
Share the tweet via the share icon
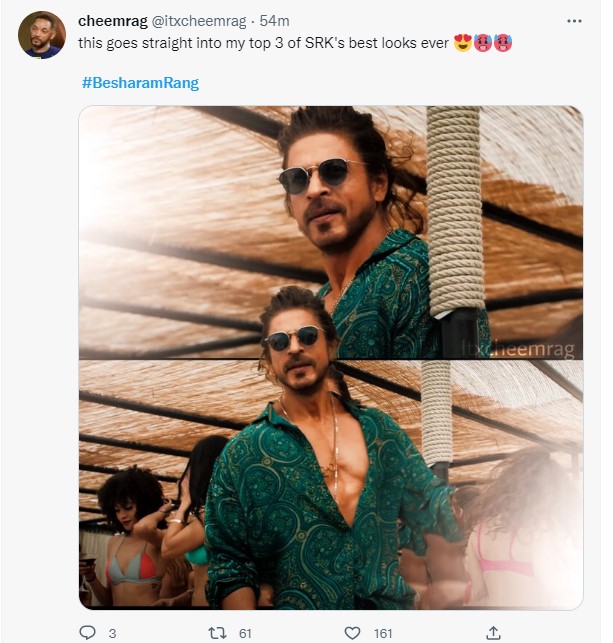[x=493, y=632]
